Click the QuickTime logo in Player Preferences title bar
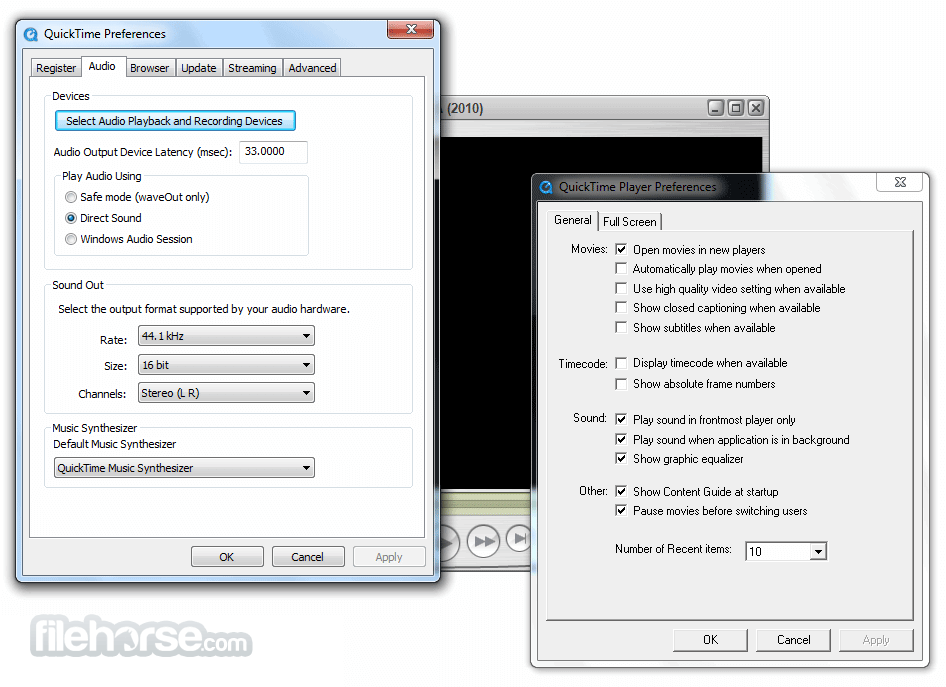Image resolution: width=946 pixels, height=687 pixels. 546,188
